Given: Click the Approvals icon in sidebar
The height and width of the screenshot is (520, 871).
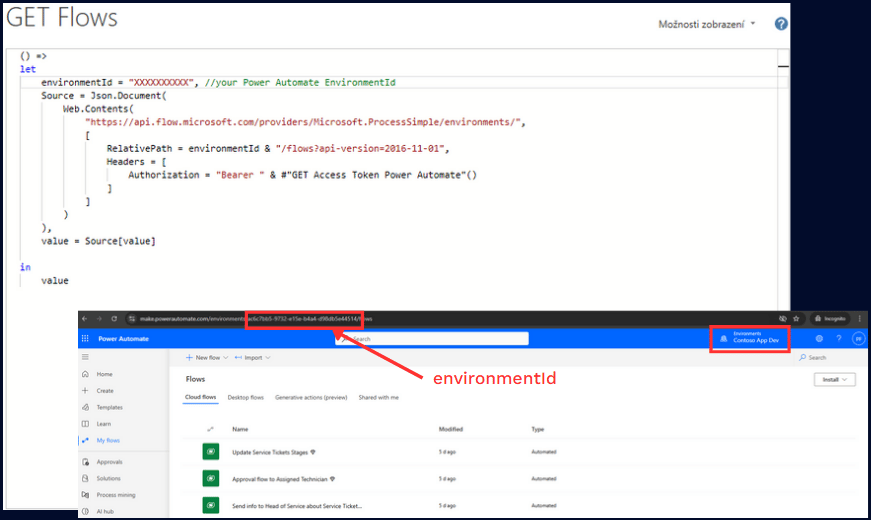Looking at the screenshot, I should 85,462.
